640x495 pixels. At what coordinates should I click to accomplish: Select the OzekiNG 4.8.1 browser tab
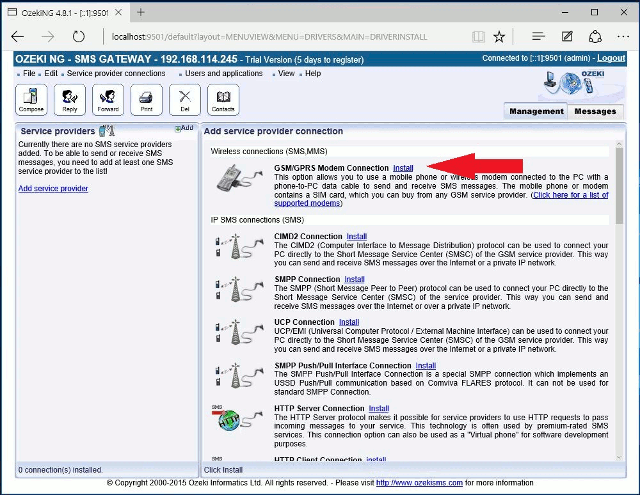65,13
